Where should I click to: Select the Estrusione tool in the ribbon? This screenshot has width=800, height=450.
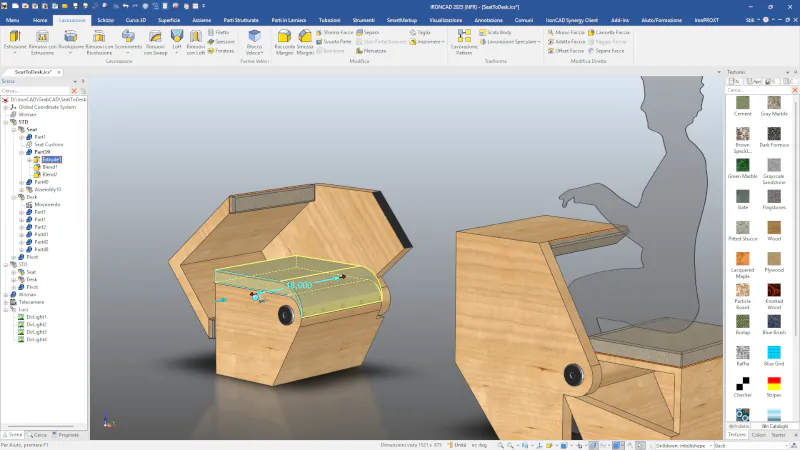coord(15,41)
